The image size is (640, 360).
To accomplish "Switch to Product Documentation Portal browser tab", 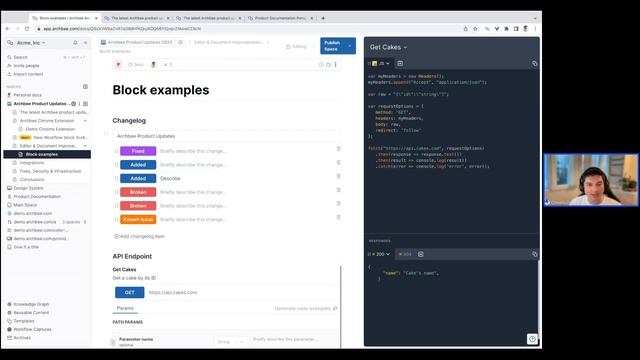I will click(x=281, y=18).
